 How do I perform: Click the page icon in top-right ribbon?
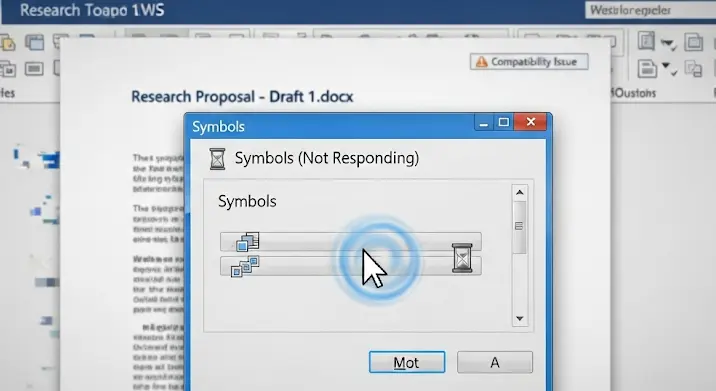click(x=646, y=42)
